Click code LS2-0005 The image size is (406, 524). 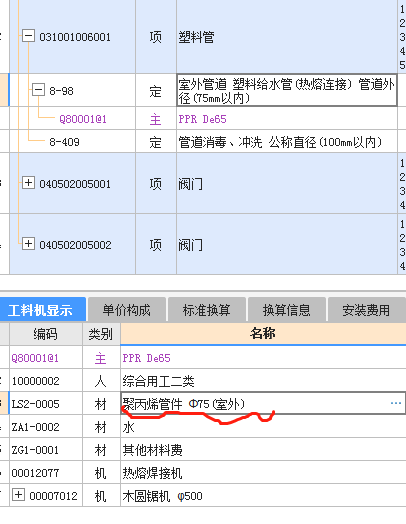coord(35,404)
